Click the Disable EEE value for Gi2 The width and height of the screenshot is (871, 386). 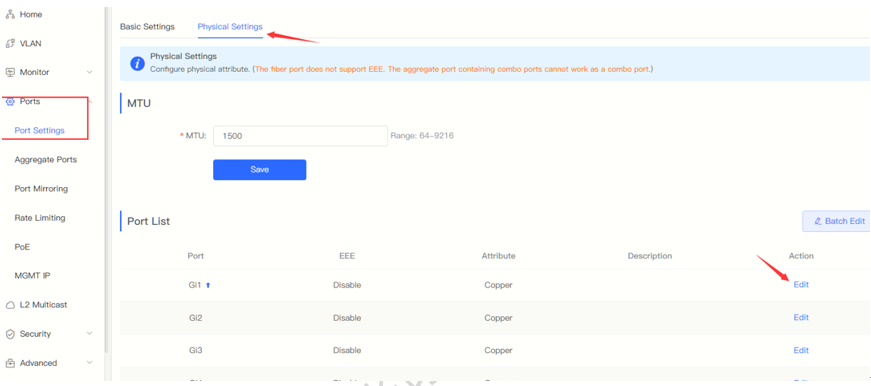[x=347, y=318]
